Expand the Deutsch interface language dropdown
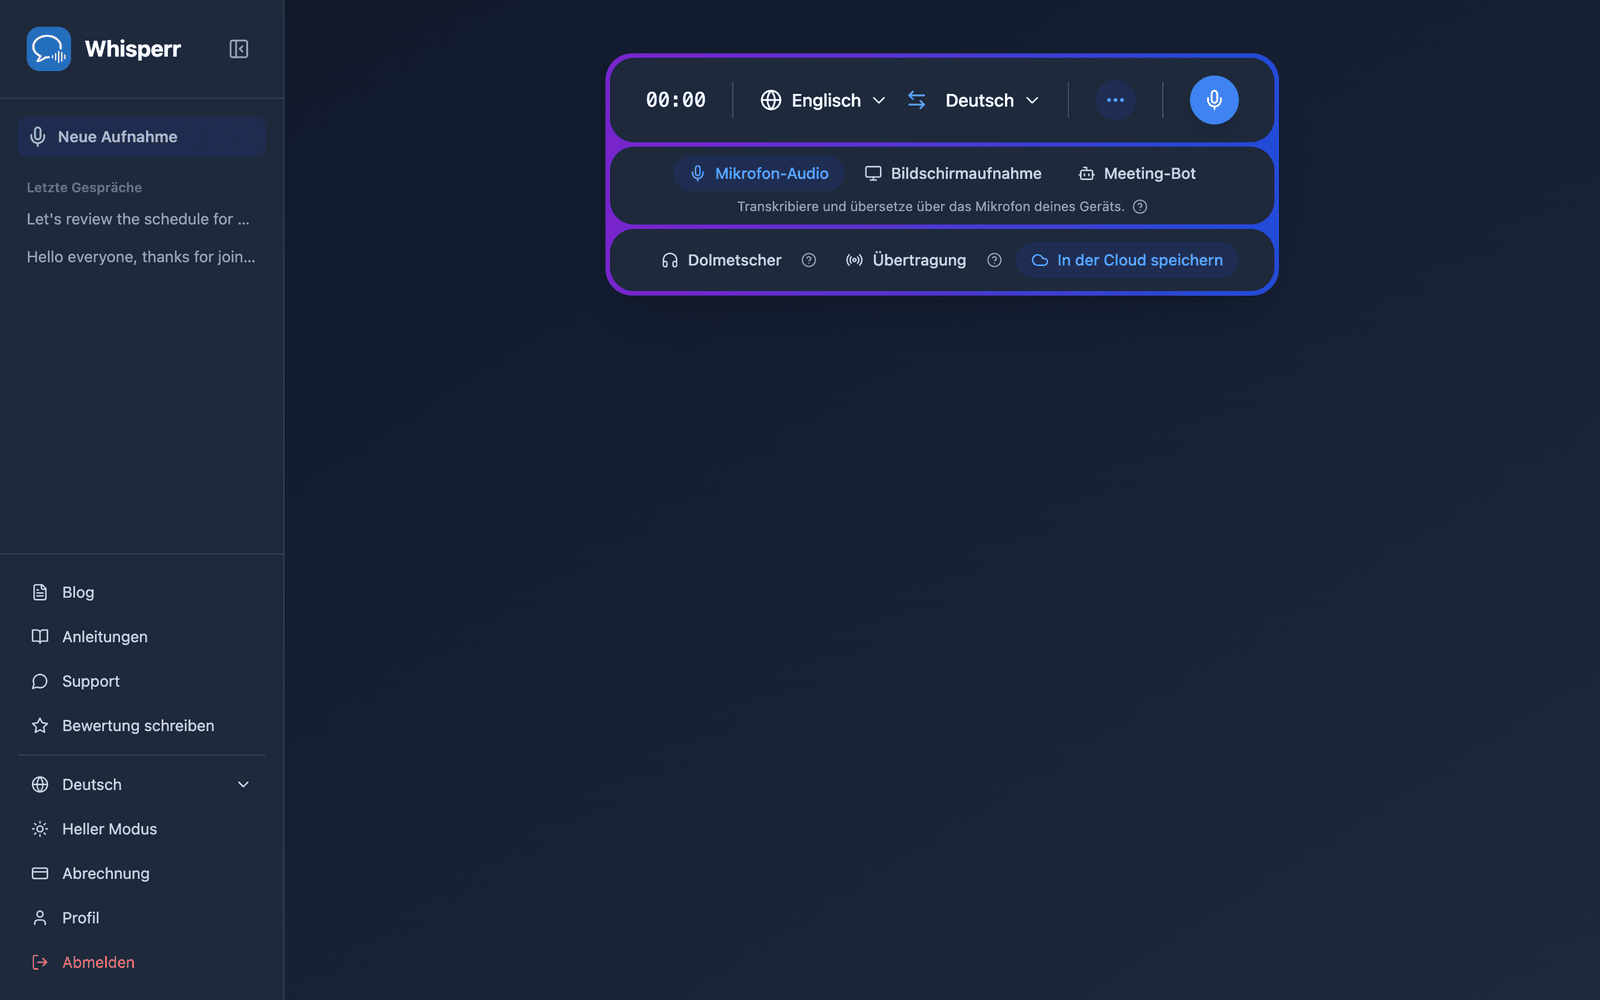Viewport: 1600px width, 1000px height. 141,785
